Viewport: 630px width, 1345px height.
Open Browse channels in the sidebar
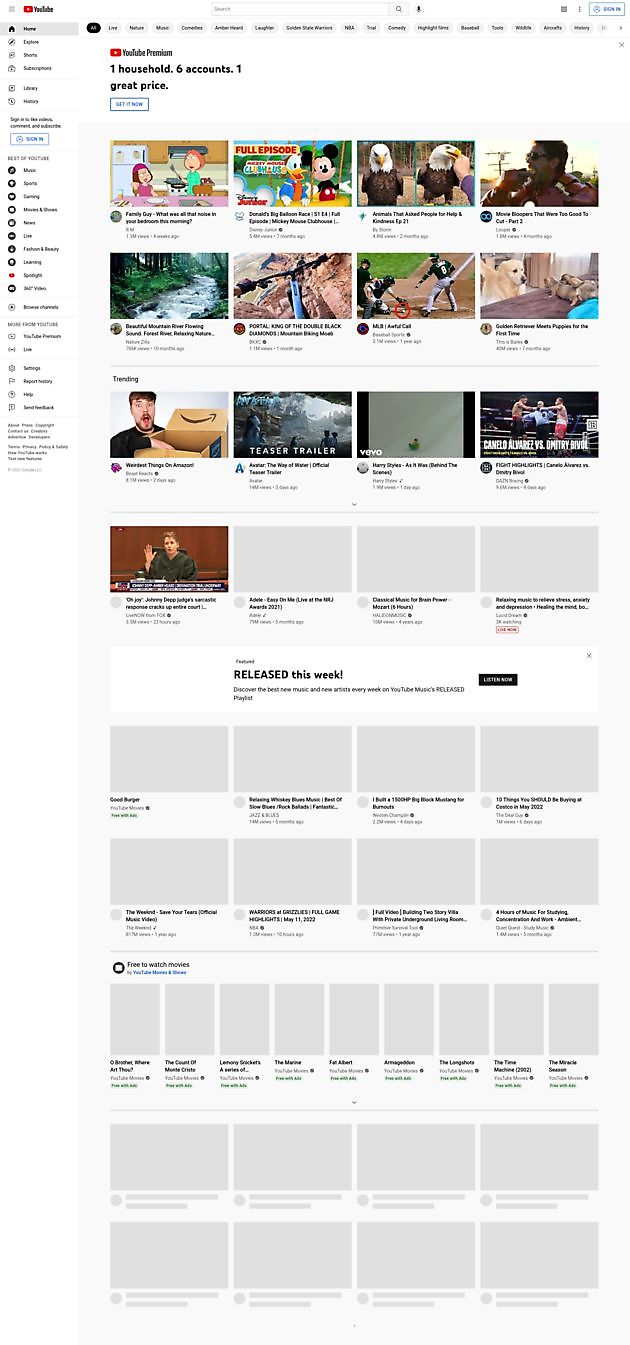click(39, 307)
